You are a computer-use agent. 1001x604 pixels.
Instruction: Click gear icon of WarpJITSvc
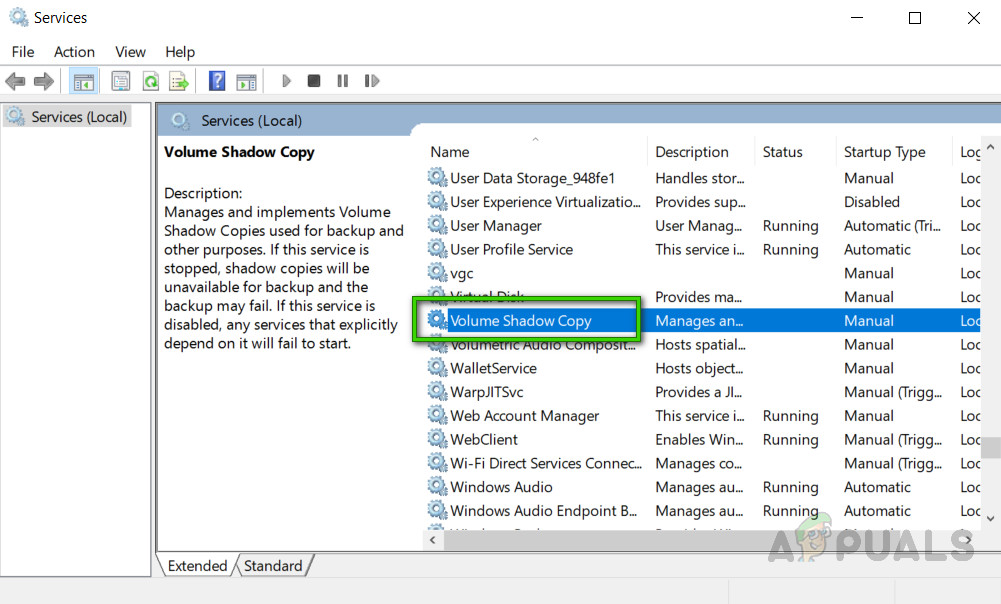pyautogui.click(x=437, y=391)
